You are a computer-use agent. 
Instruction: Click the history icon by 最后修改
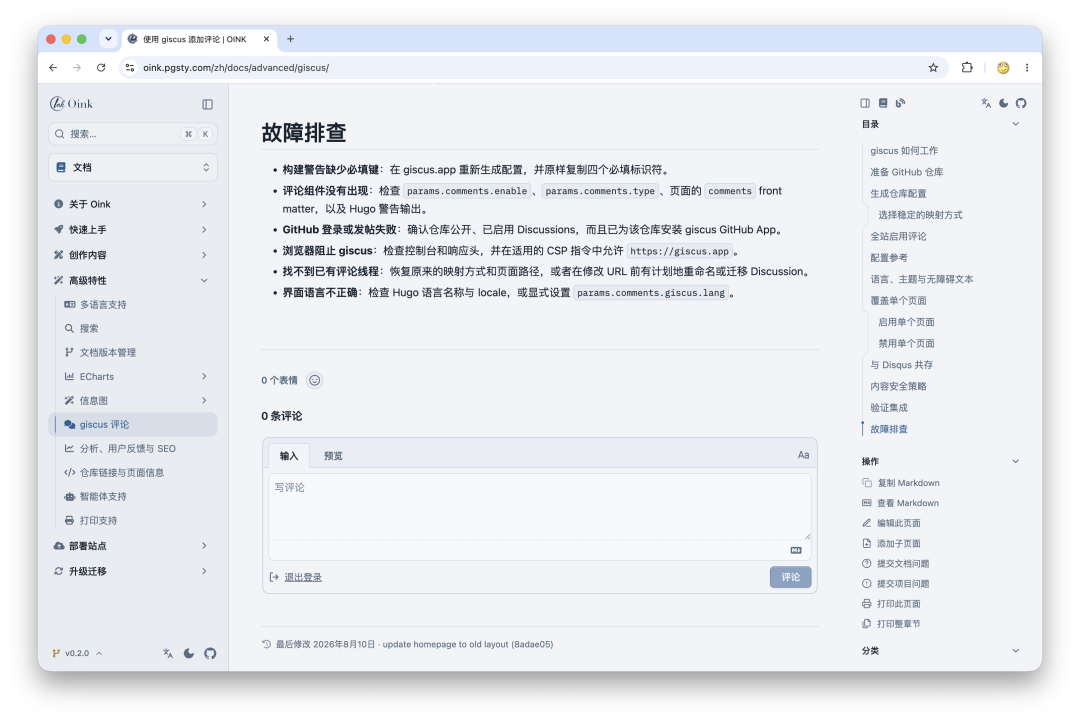click(x=267, y=645)
